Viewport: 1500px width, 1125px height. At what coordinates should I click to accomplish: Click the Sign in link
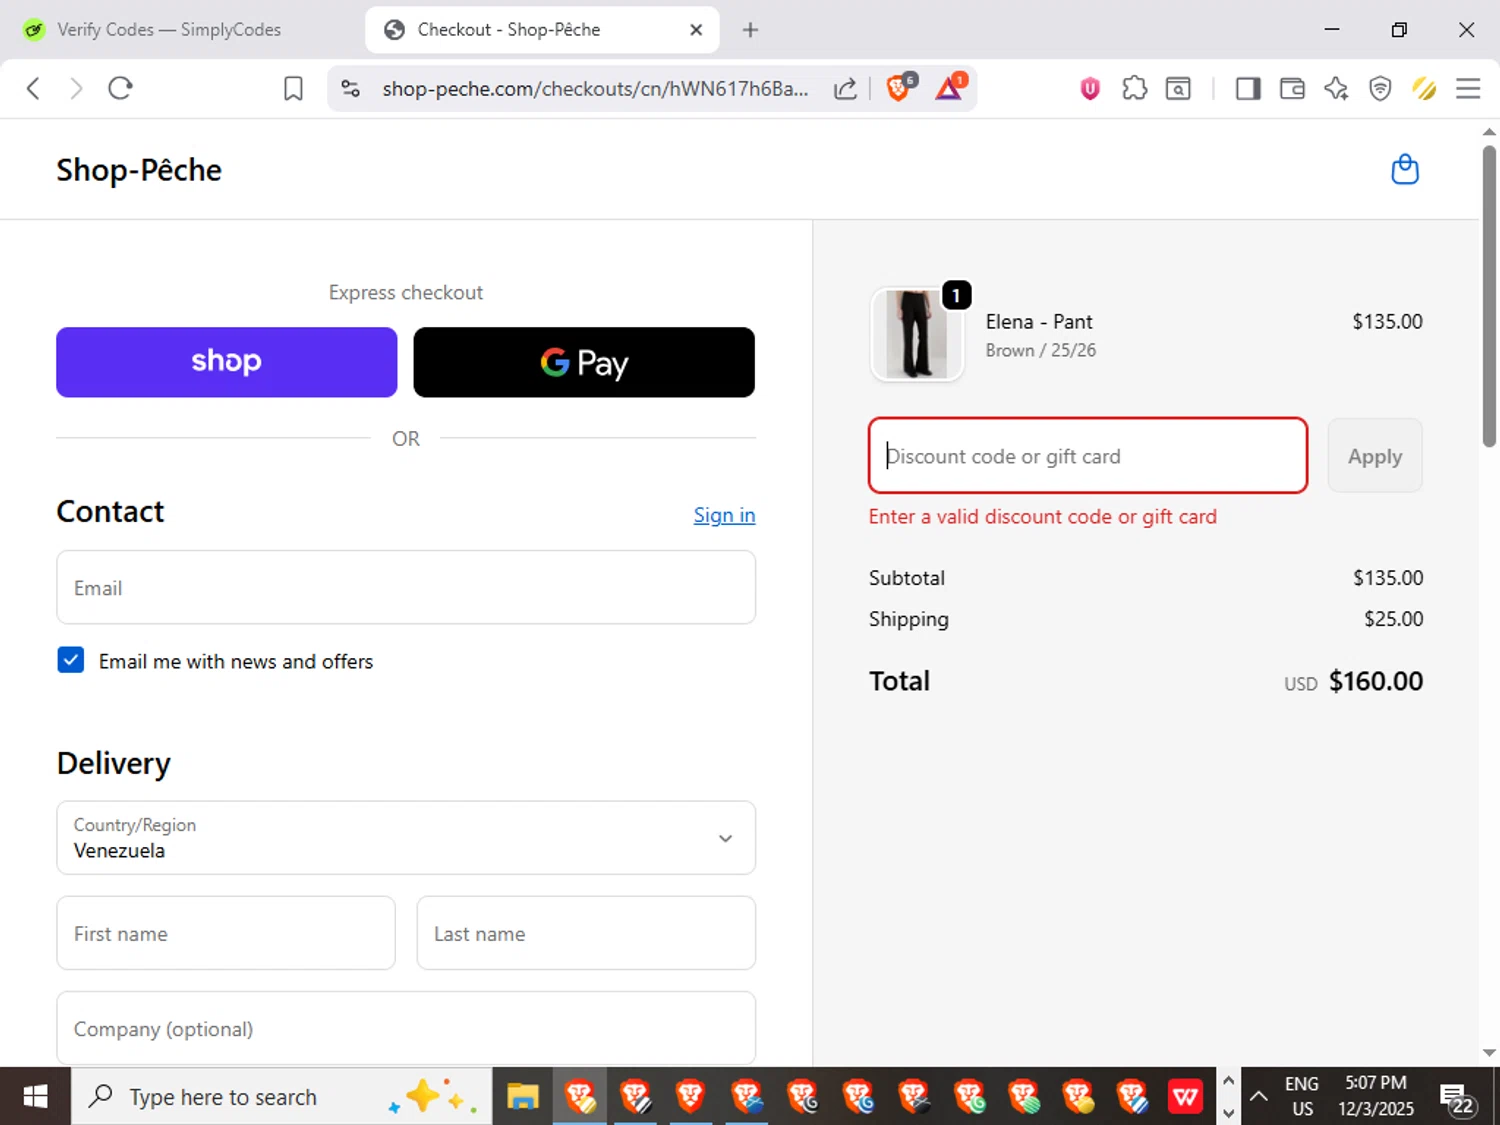pyautogui.click(x=725, y=515)
